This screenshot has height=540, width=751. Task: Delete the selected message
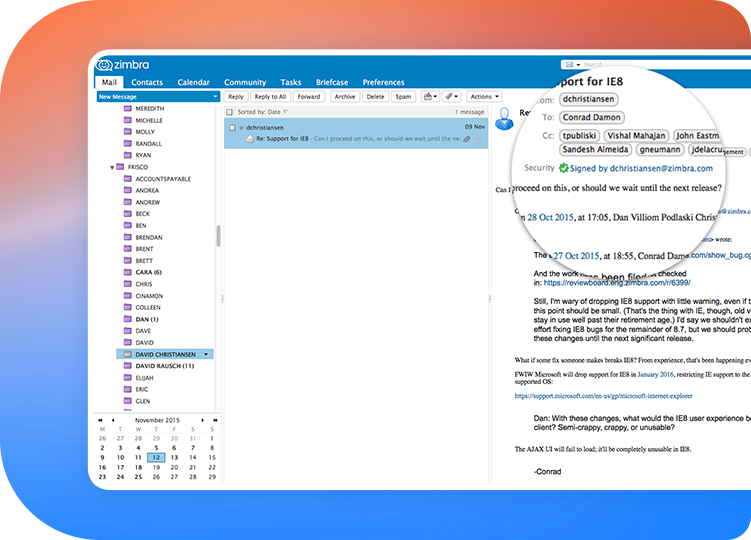[x=376, y=96]
